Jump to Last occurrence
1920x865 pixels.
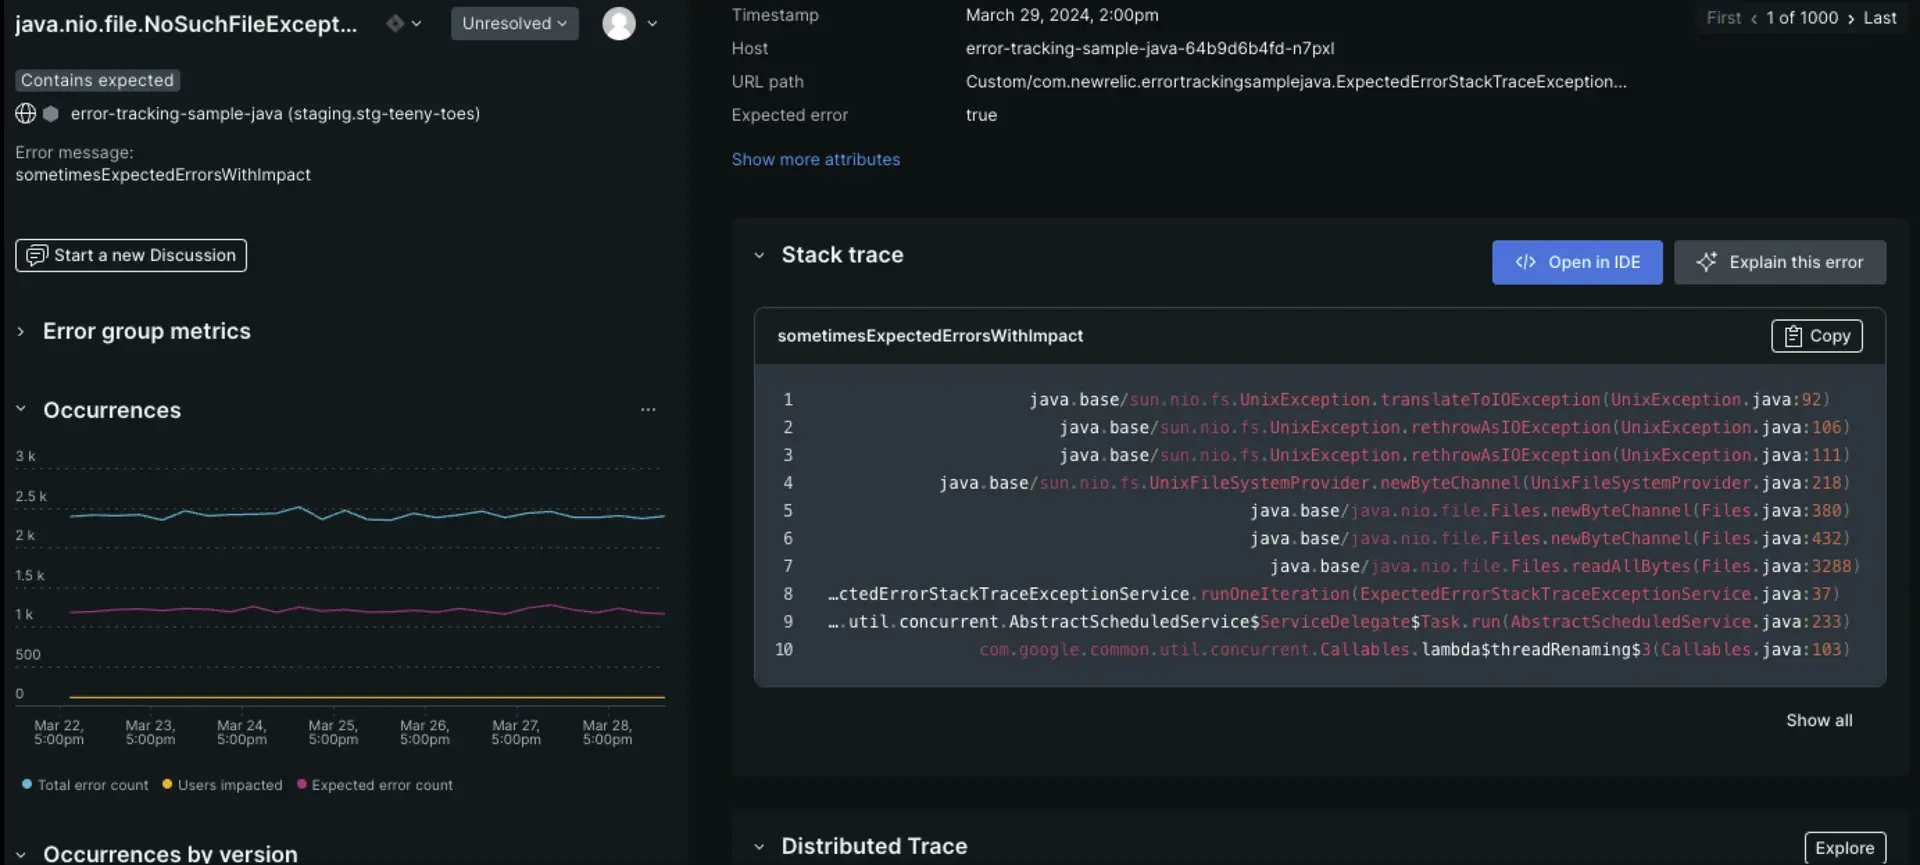click(x=1879, y=18)
